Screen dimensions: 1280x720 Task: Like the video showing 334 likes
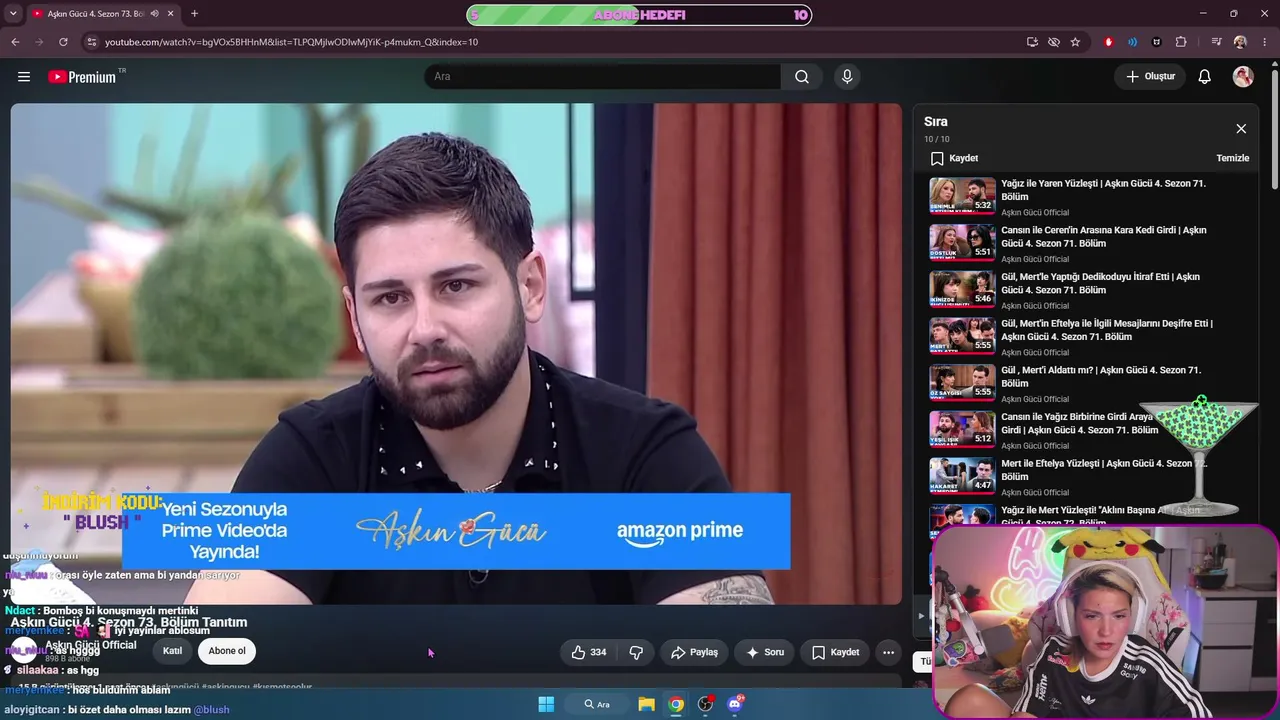pyautogui.click(x=589, y=652)
